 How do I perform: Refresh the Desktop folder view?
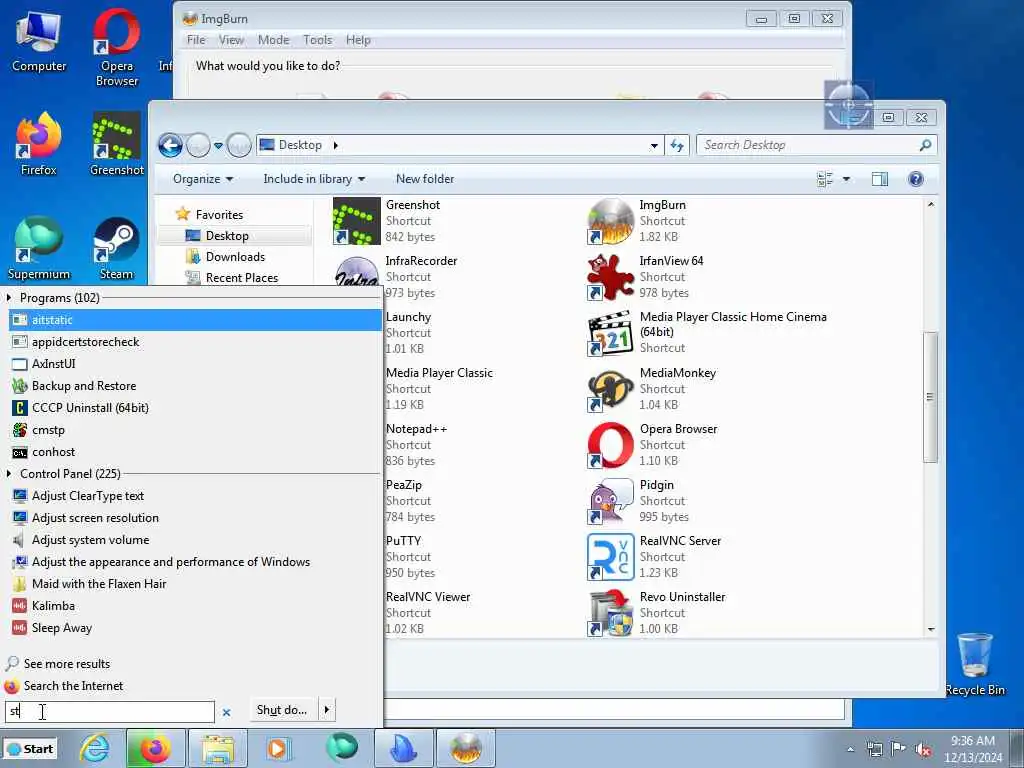[x=677, y=145]
